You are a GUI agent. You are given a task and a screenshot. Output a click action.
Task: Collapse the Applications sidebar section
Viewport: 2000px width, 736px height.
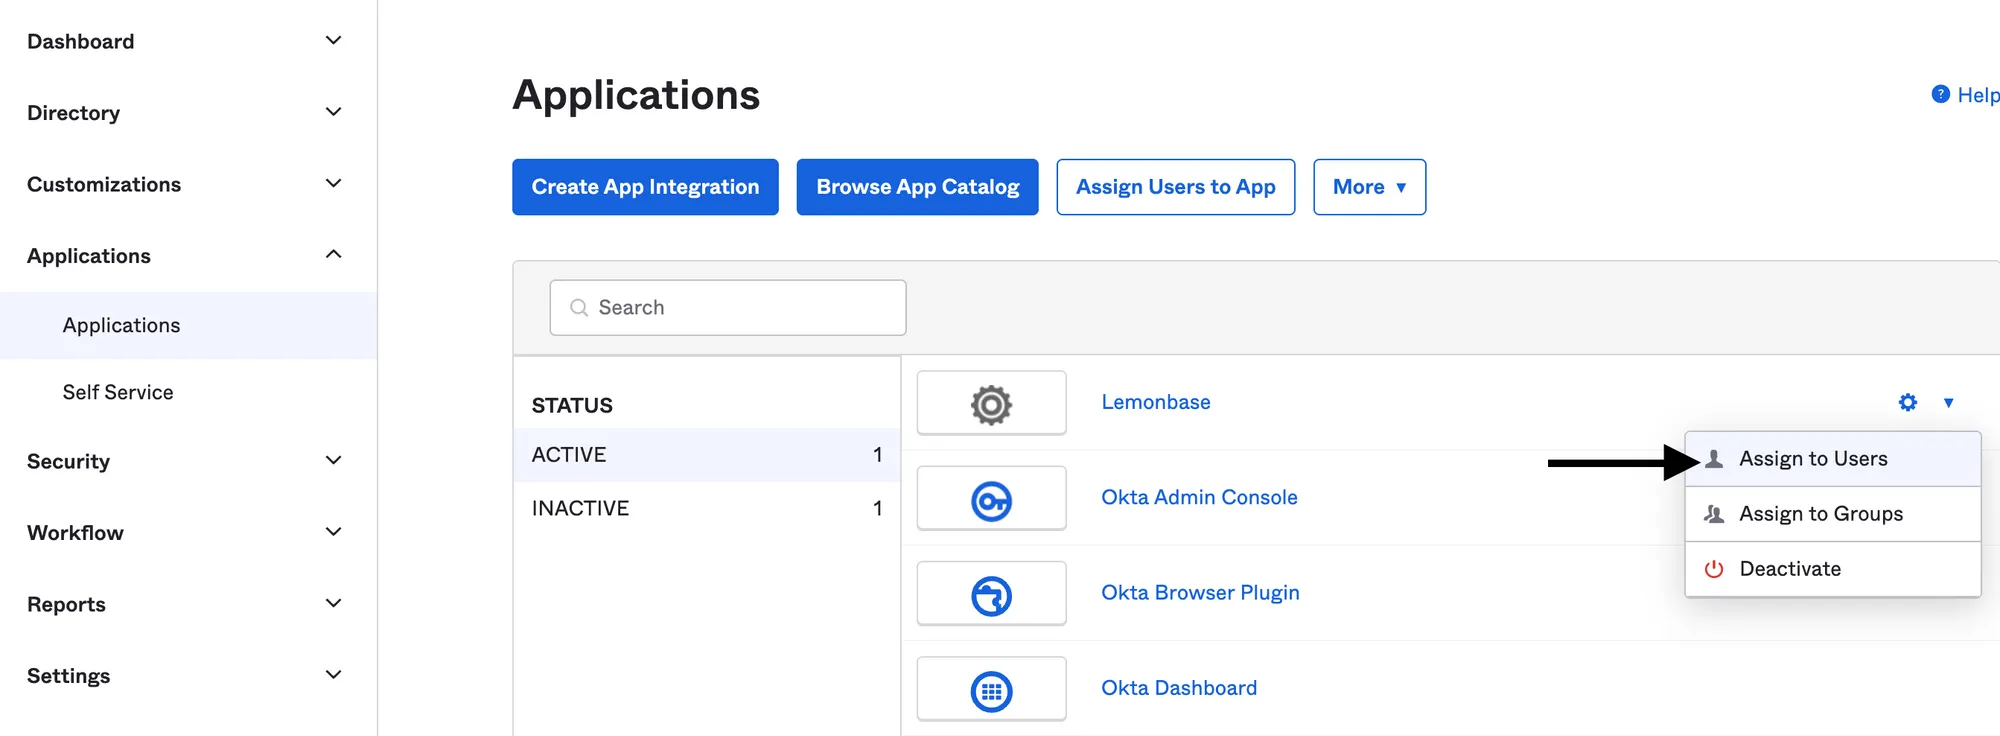[334, 254]
